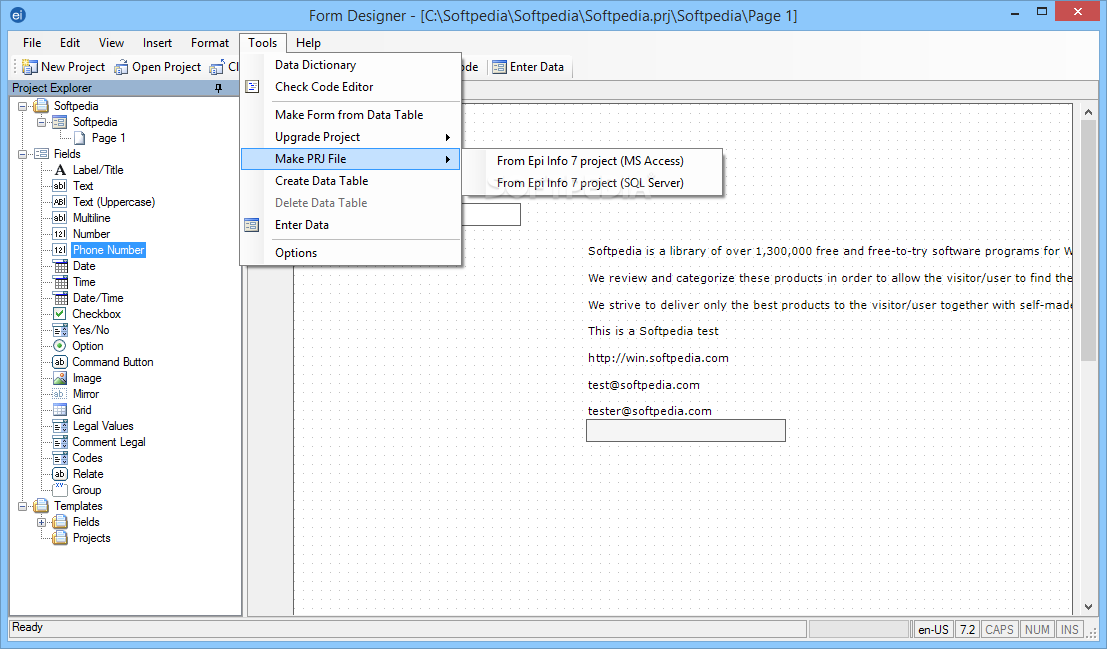
Task: Expand the Templates Fields folder
Action: 42,523
